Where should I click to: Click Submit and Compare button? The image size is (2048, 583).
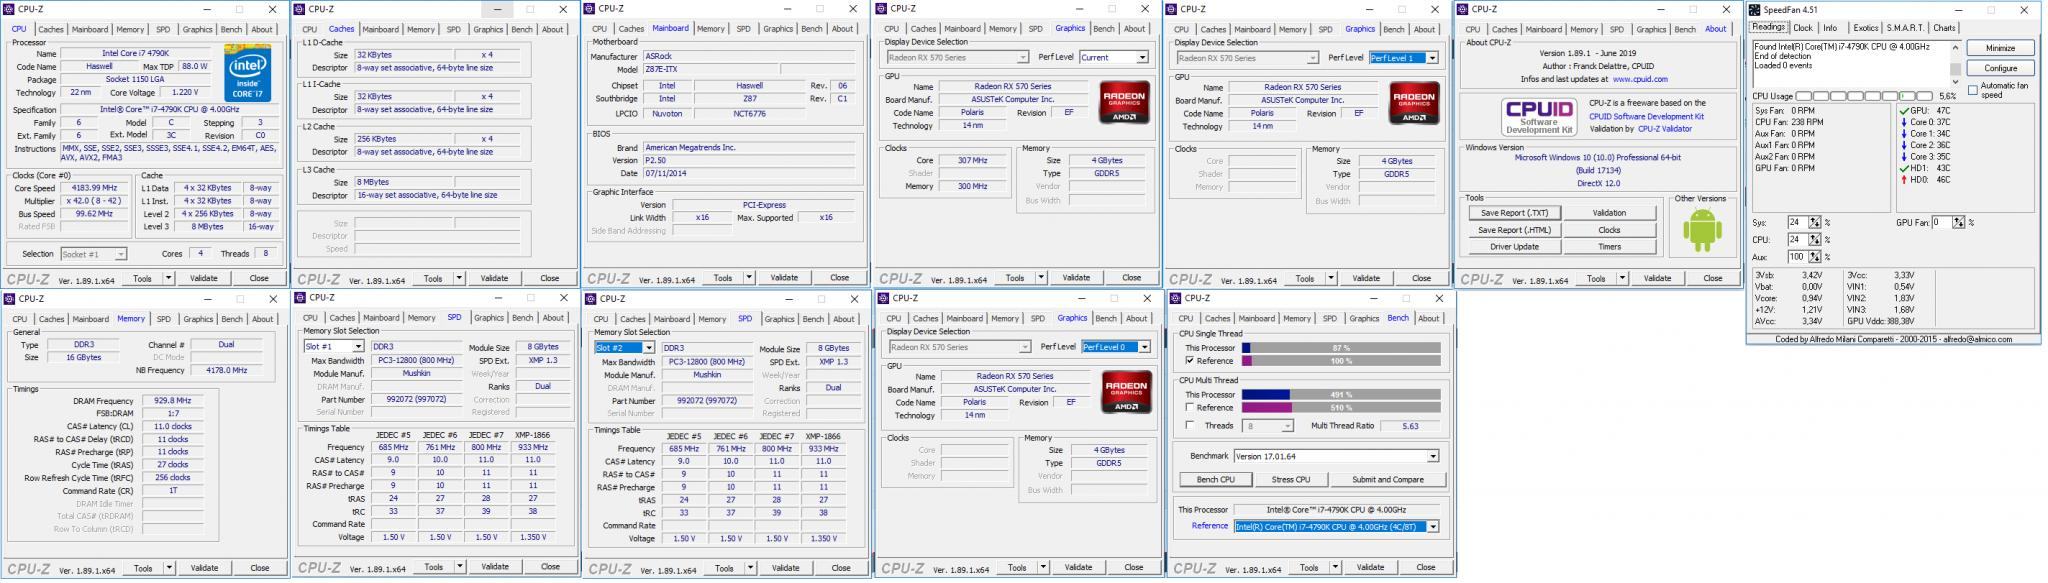pyautogui.click(x=1387, y=479)
